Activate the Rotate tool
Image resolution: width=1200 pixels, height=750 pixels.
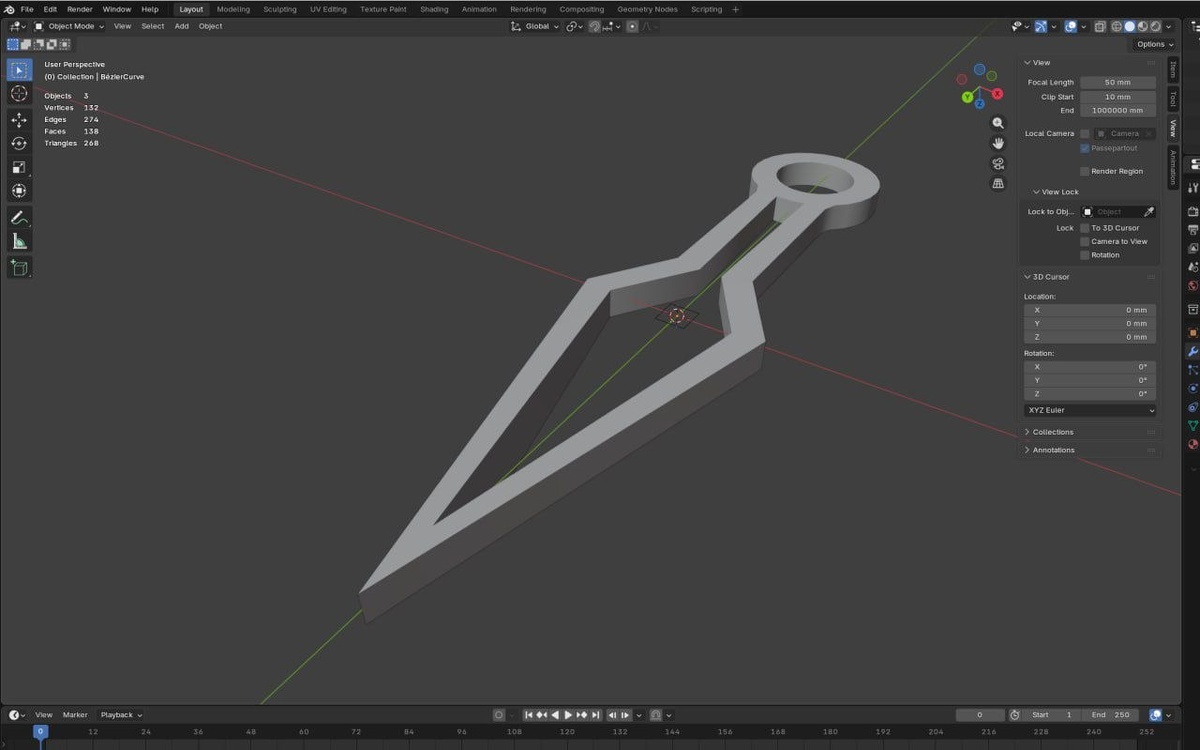pos(19,143)
